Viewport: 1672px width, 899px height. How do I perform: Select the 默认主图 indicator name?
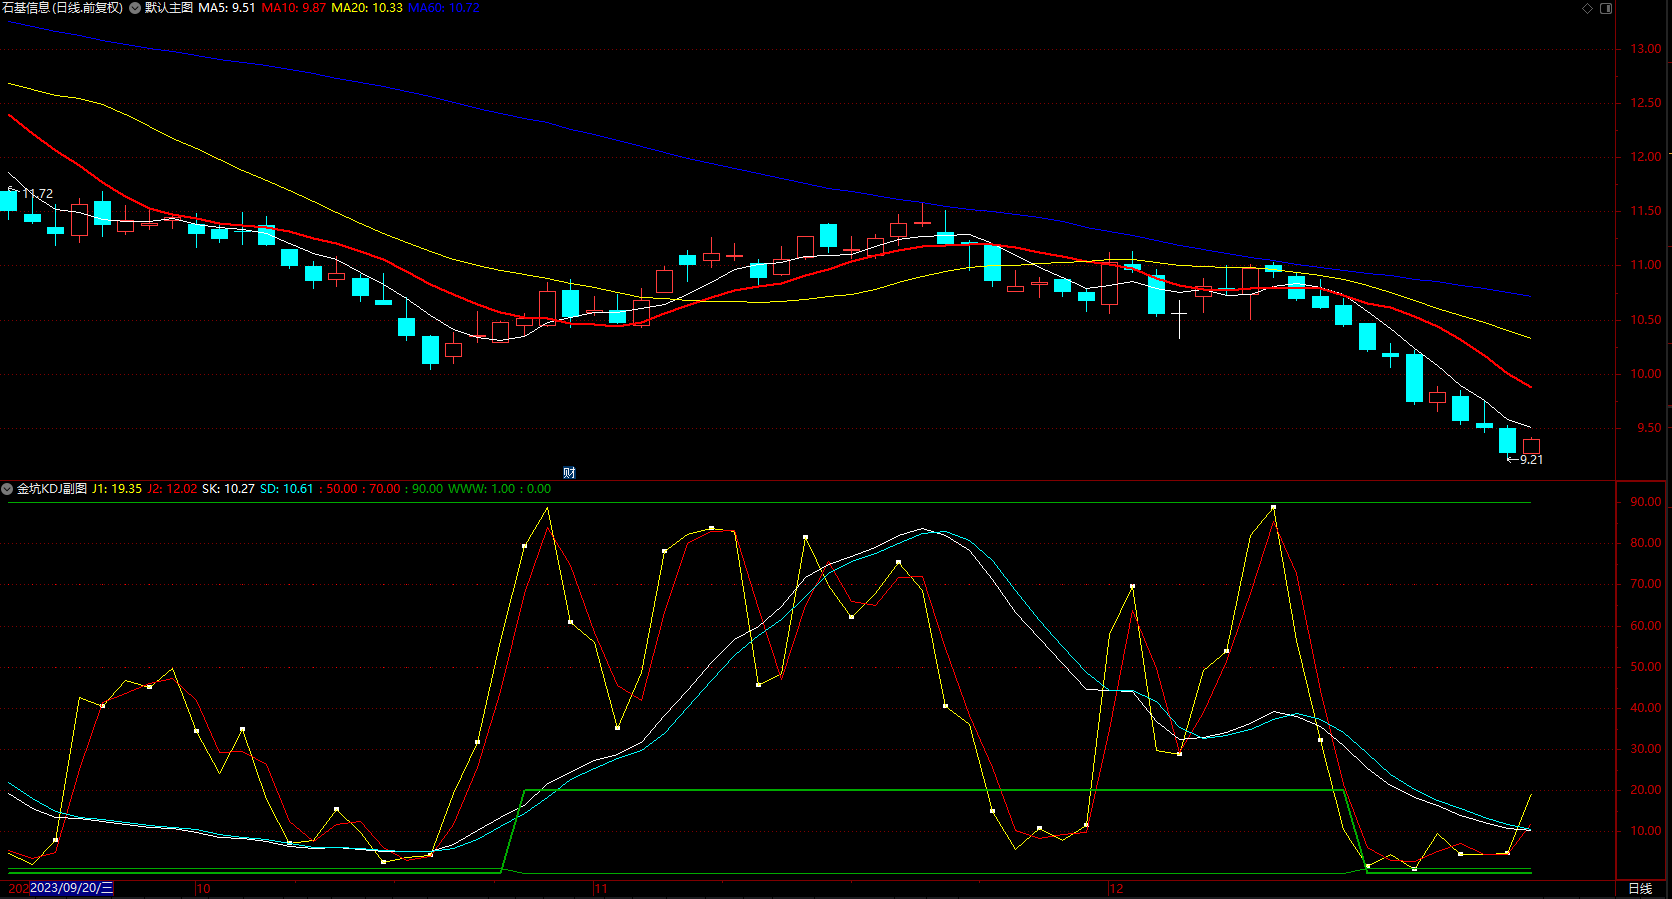[x=168, y=8]
